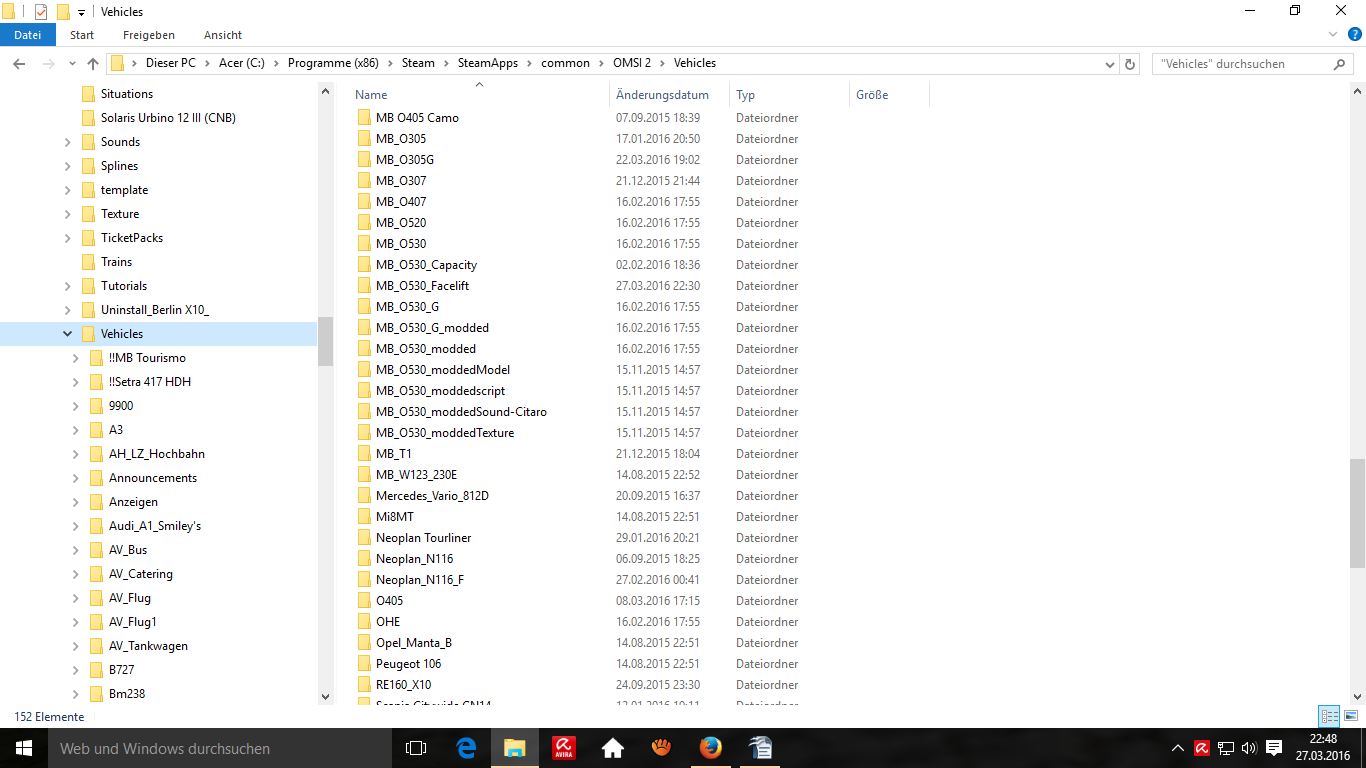Open the recent locations dropdown arrow
This screenshot has height=768, width=1366.
[x=70, y=64]
